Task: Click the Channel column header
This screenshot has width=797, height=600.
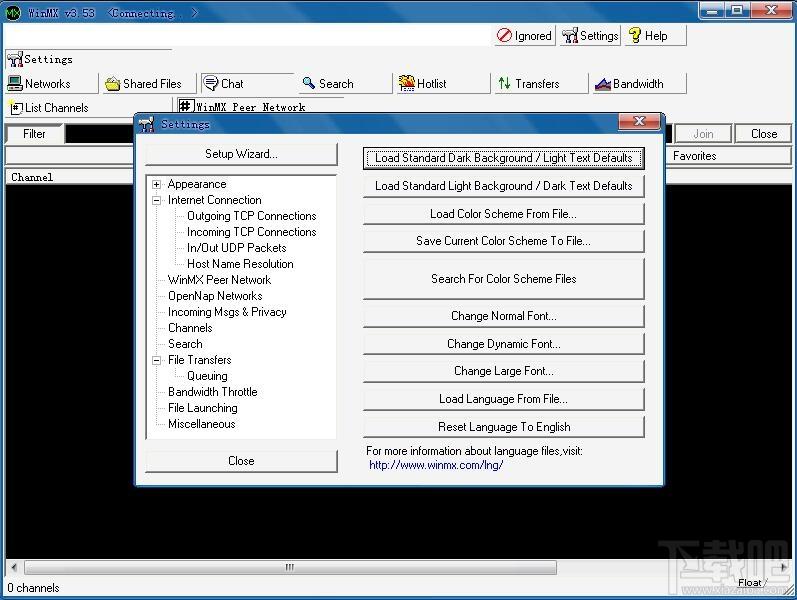Action: [69, 177]
